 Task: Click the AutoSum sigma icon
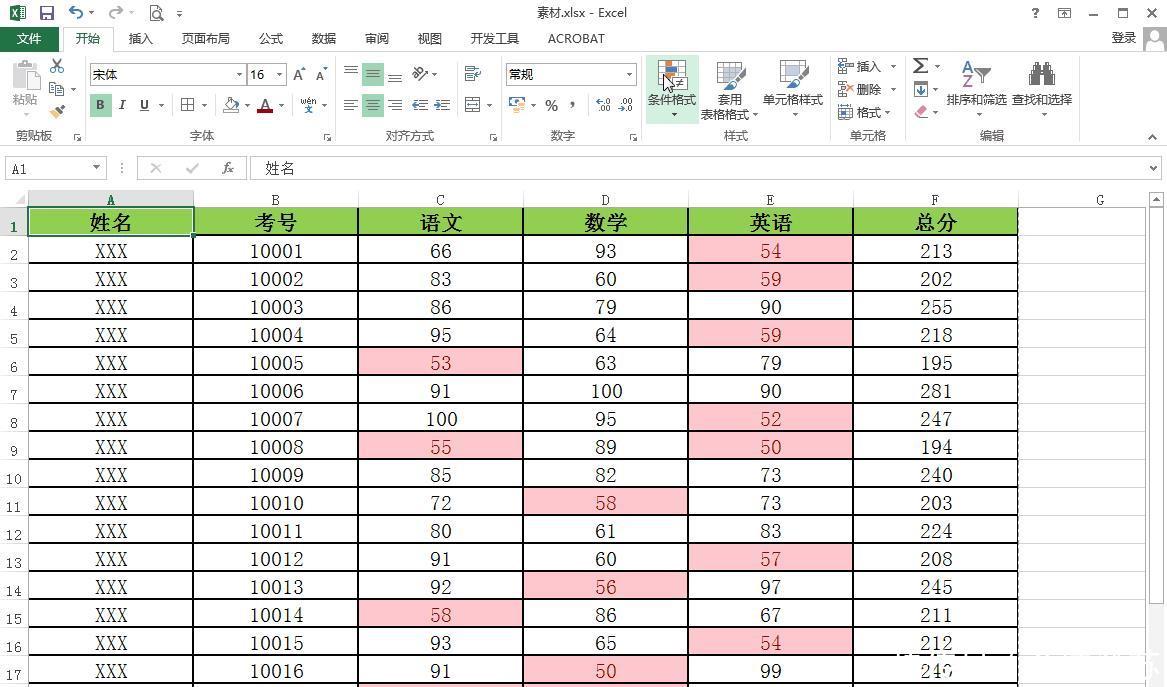coord(920,66)
